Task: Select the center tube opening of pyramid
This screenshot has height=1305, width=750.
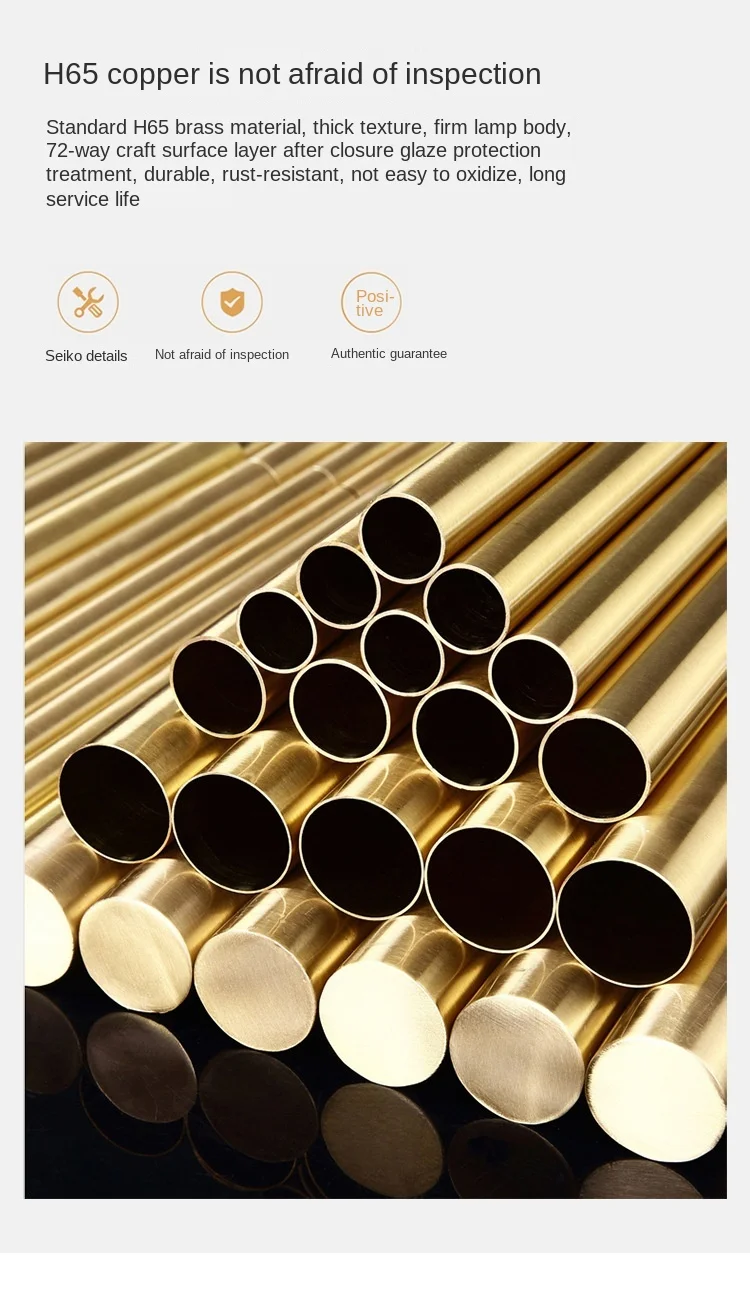Action: 402,653
